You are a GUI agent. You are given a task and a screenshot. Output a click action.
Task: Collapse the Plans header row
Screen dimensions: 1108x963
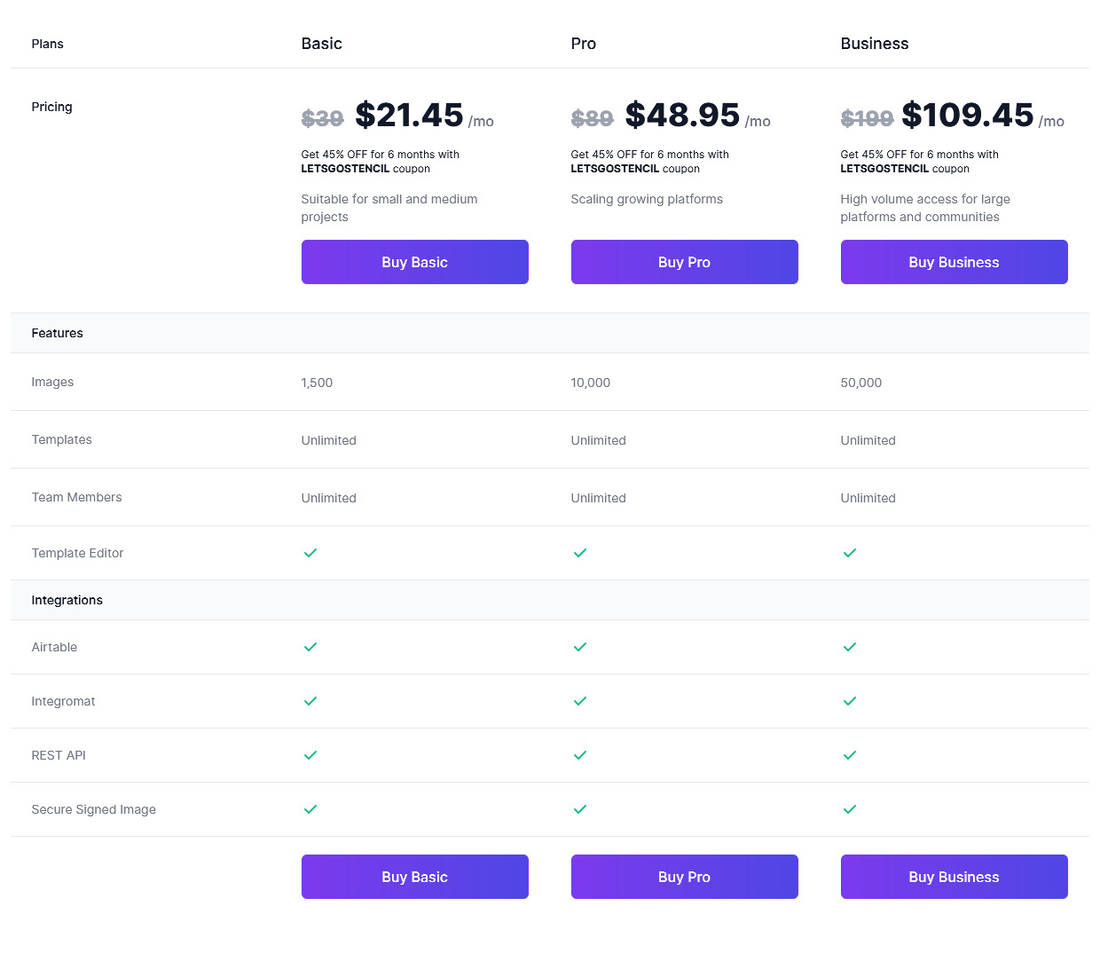47,43
